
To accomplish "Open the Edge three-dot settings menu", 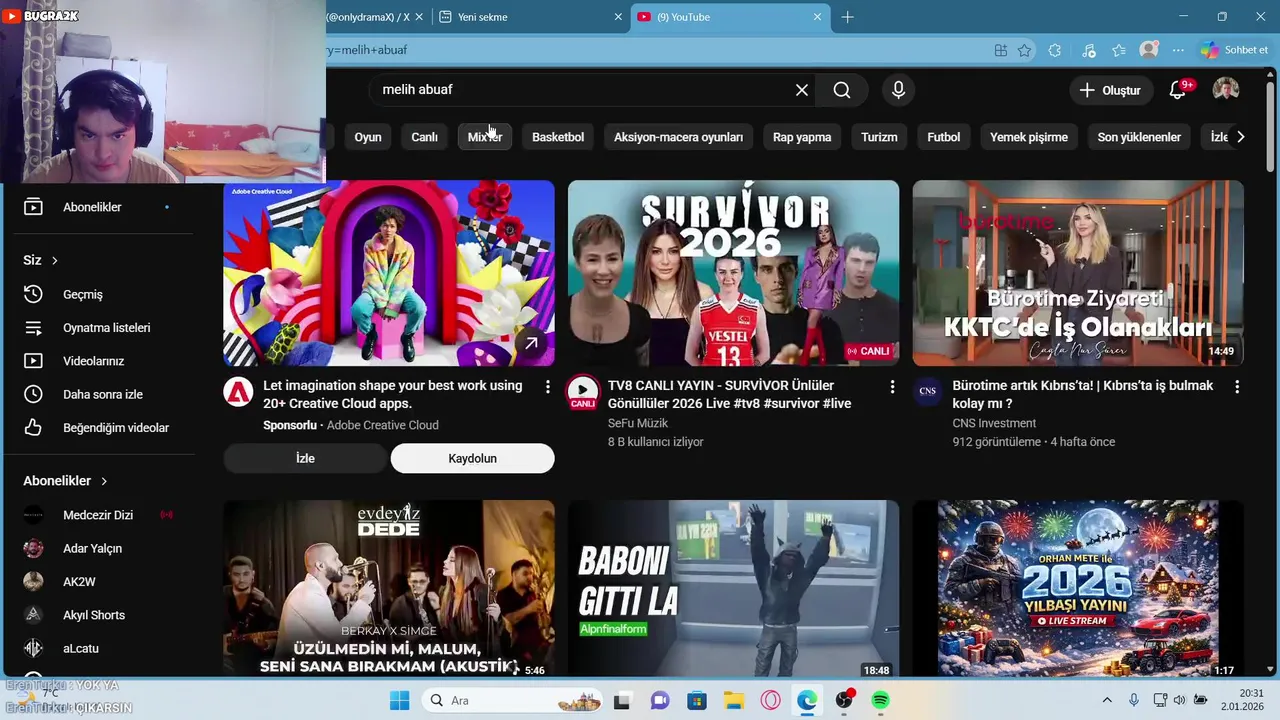I will [1179, 50].
